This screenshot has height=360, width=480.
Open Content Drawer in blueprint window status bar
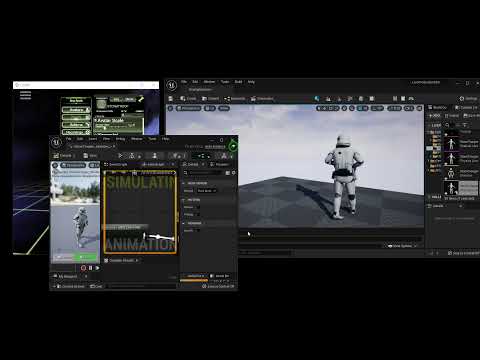(x=71, y=286)
